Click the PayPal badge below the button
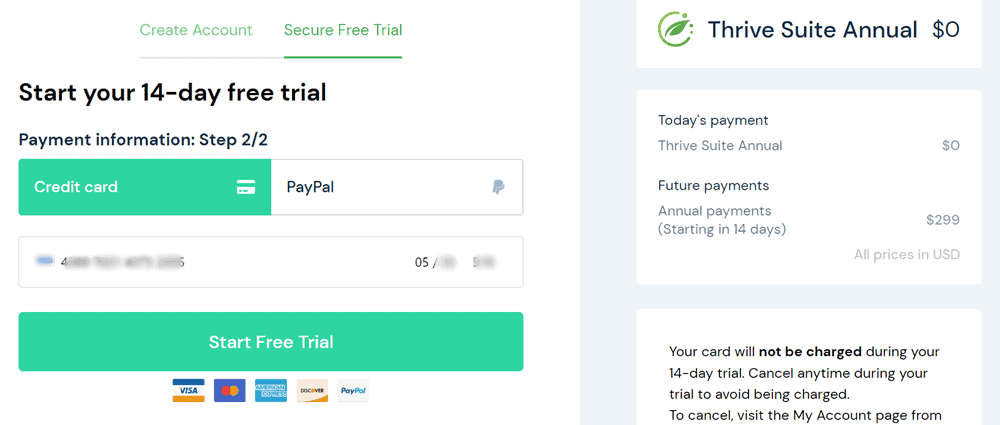Screen dimensions: 1000x425 tap(353, 390)
